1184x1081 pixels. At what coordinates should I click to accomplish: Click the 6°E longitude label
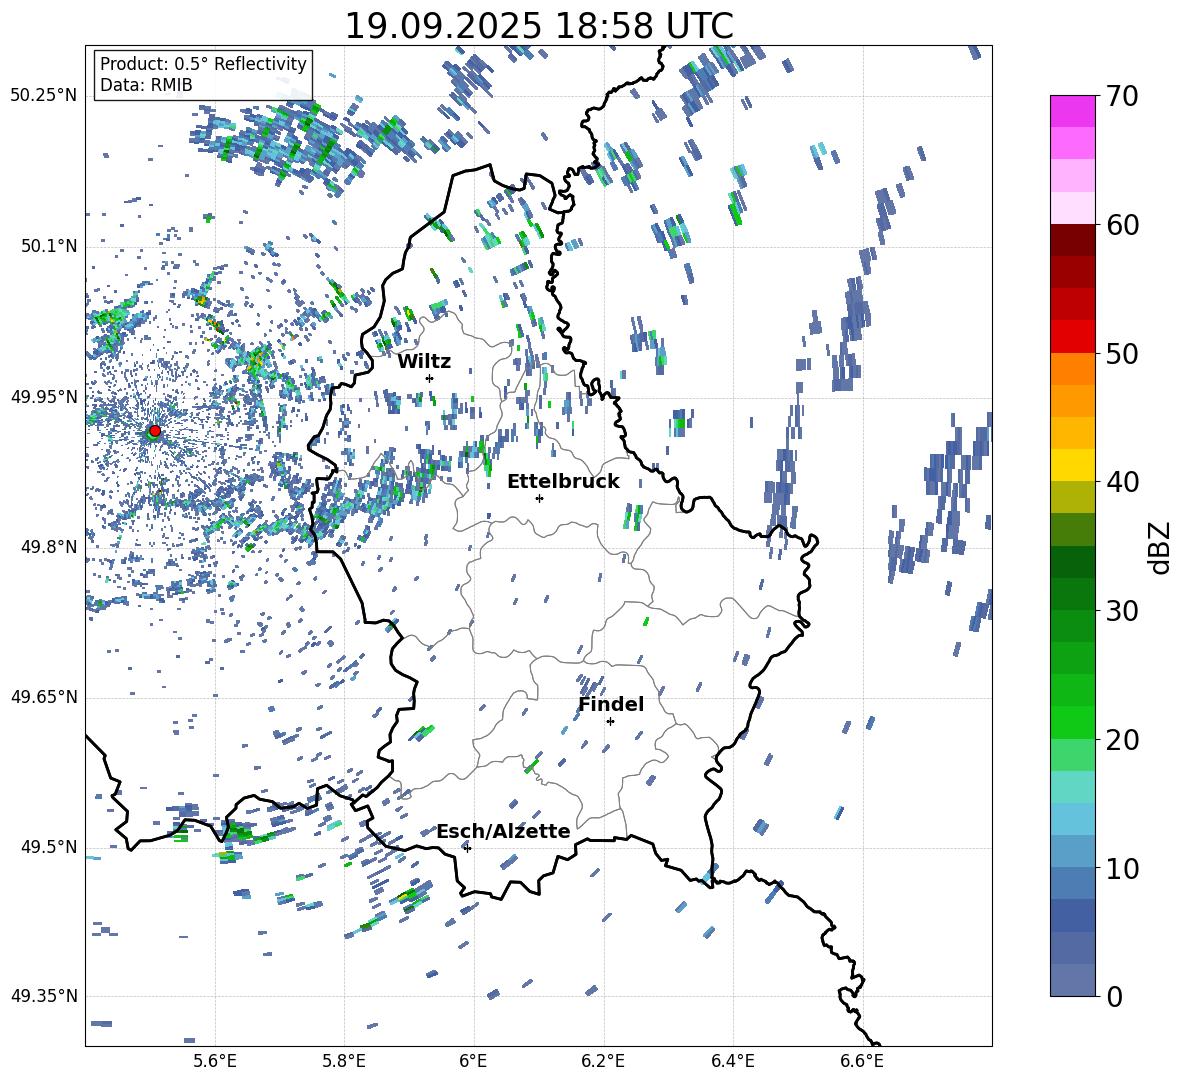tap(473, 1061)
